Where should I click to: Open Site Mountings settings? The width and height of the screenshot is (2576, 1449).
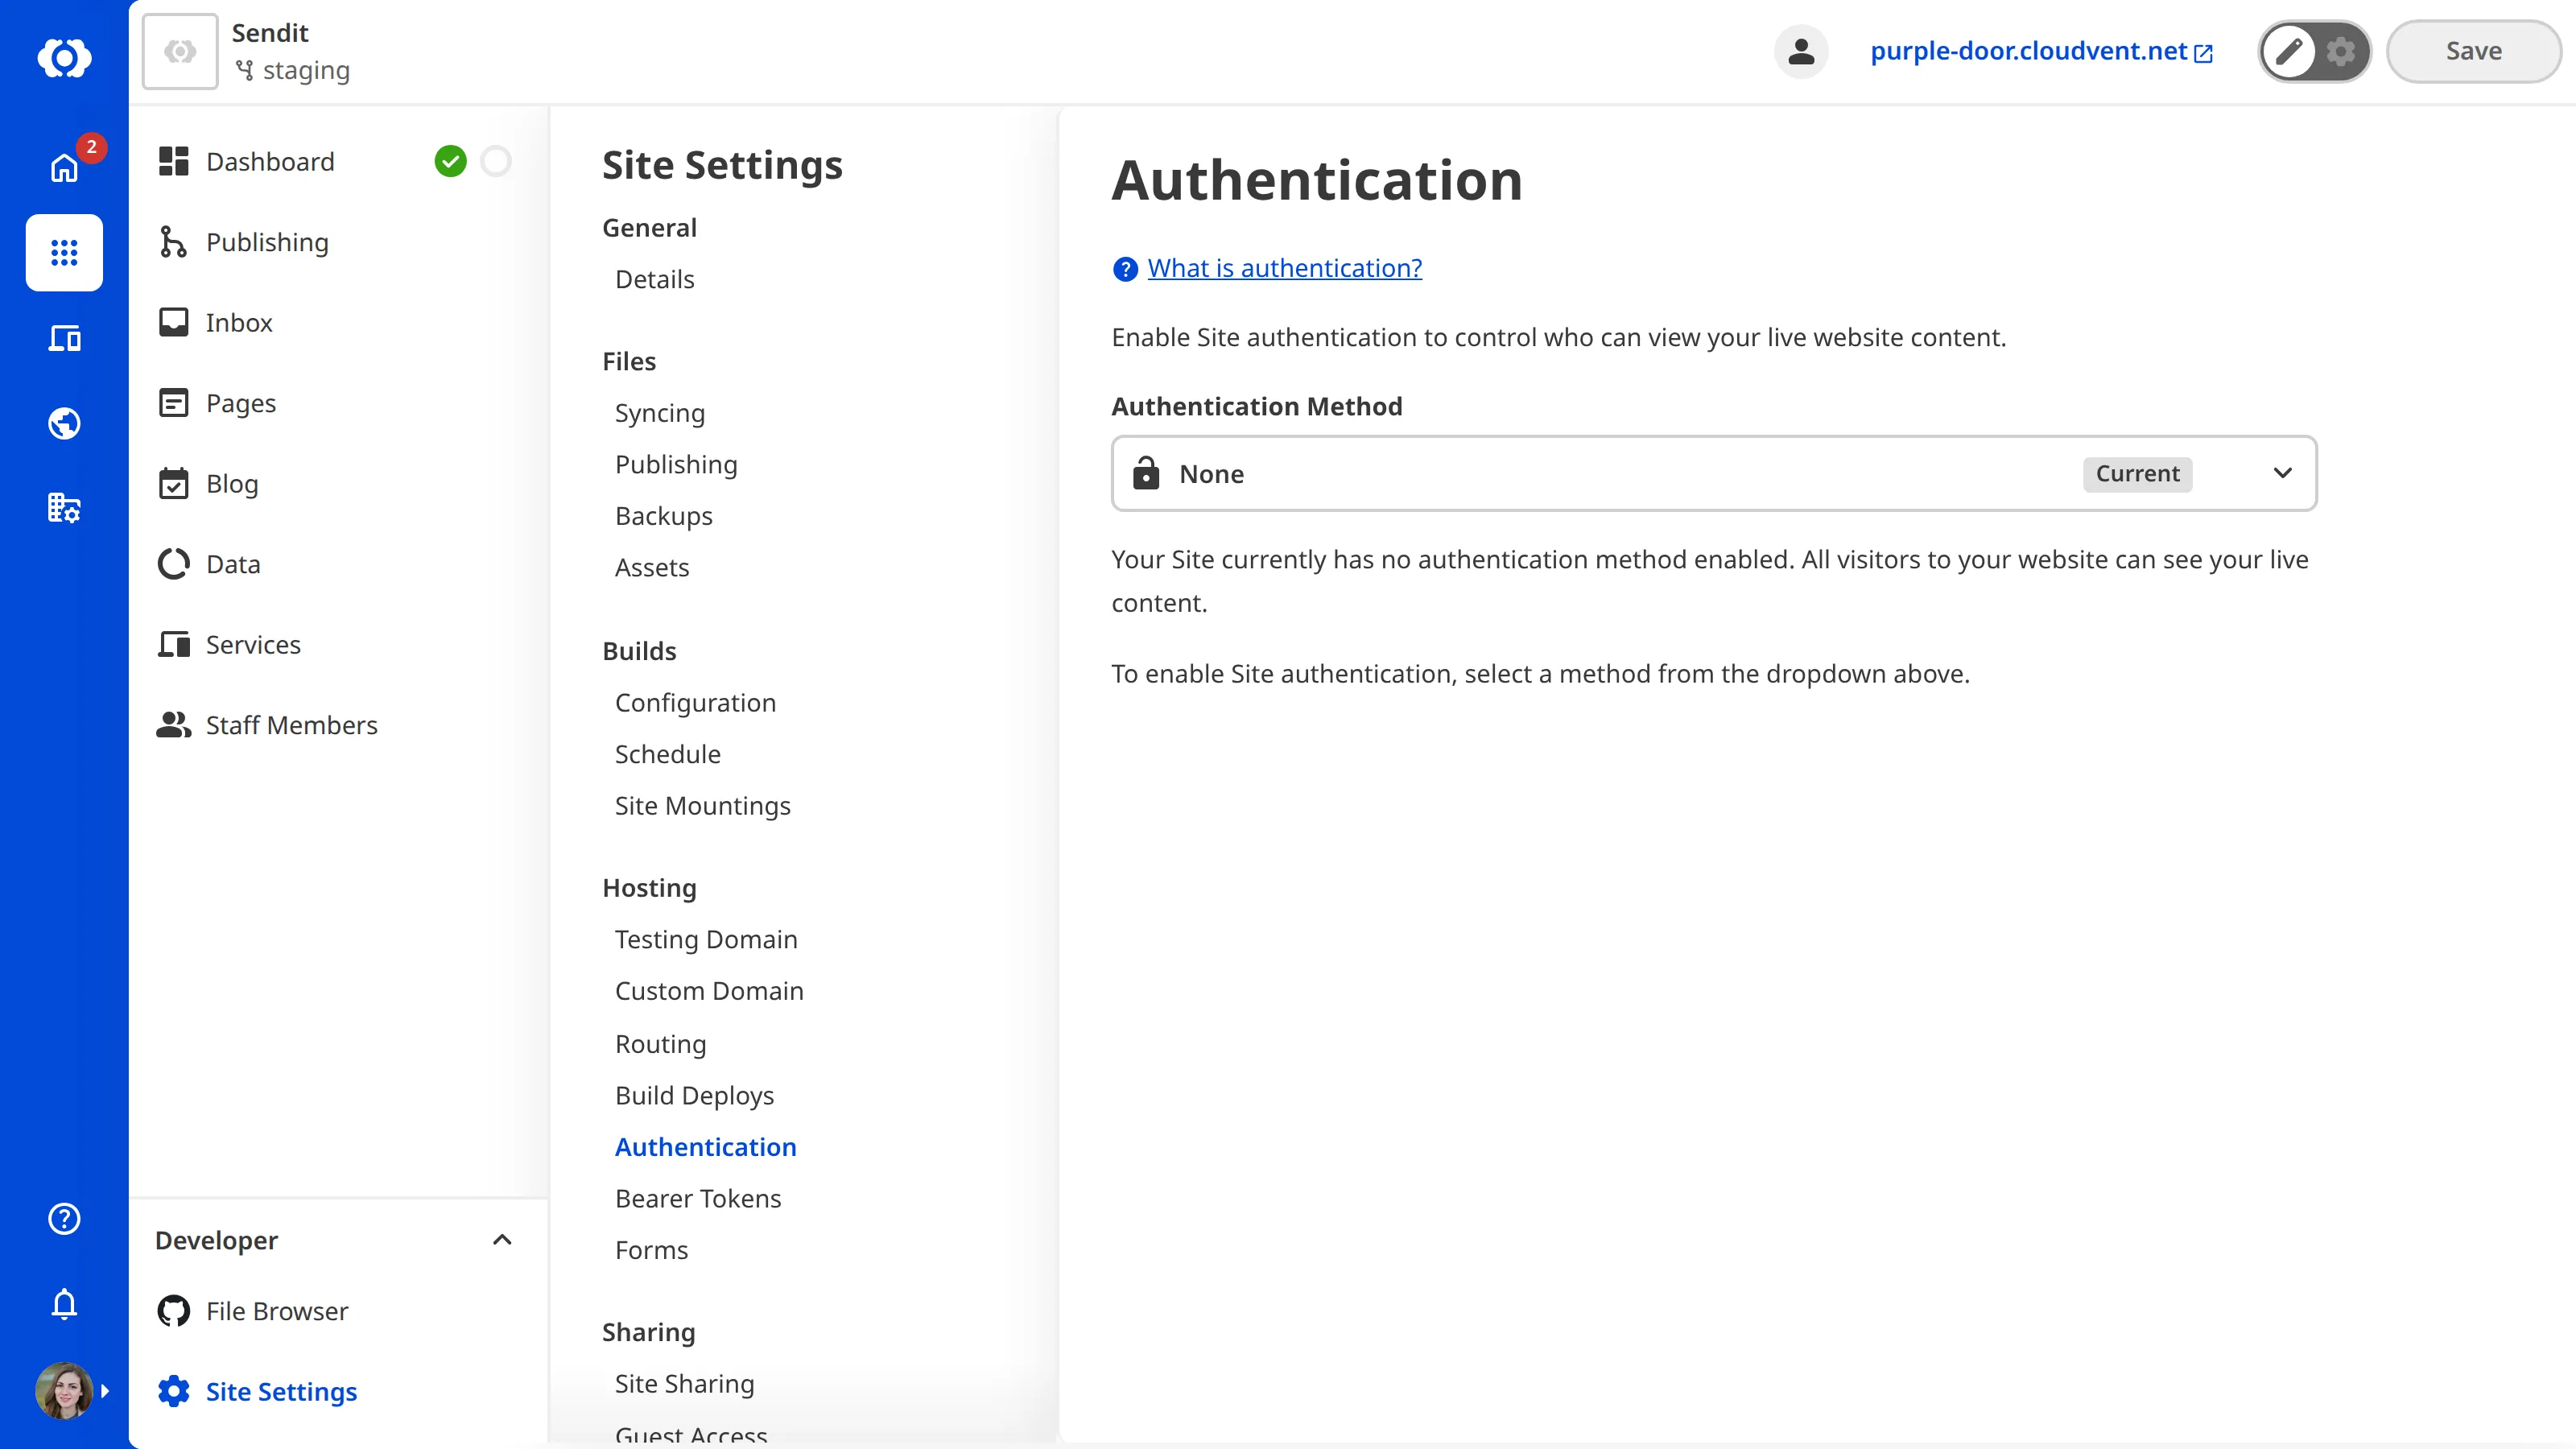coord(702,805)
